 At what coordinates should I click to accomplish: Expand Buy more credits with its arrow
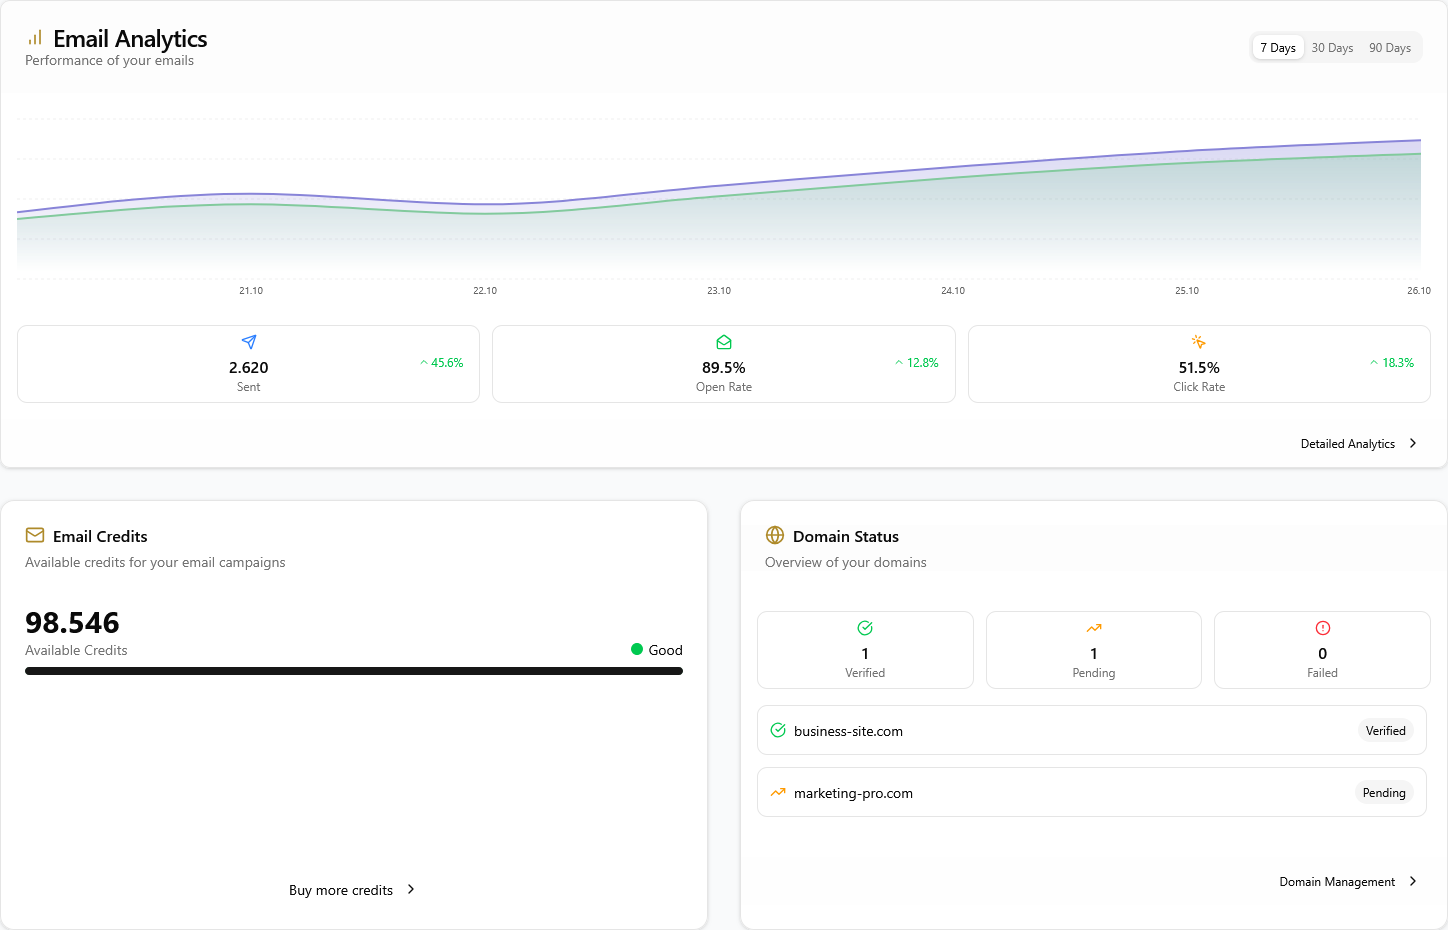(411, 889)
